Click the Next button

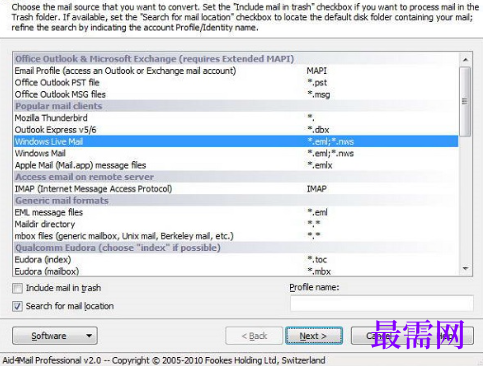pos(314,336)
